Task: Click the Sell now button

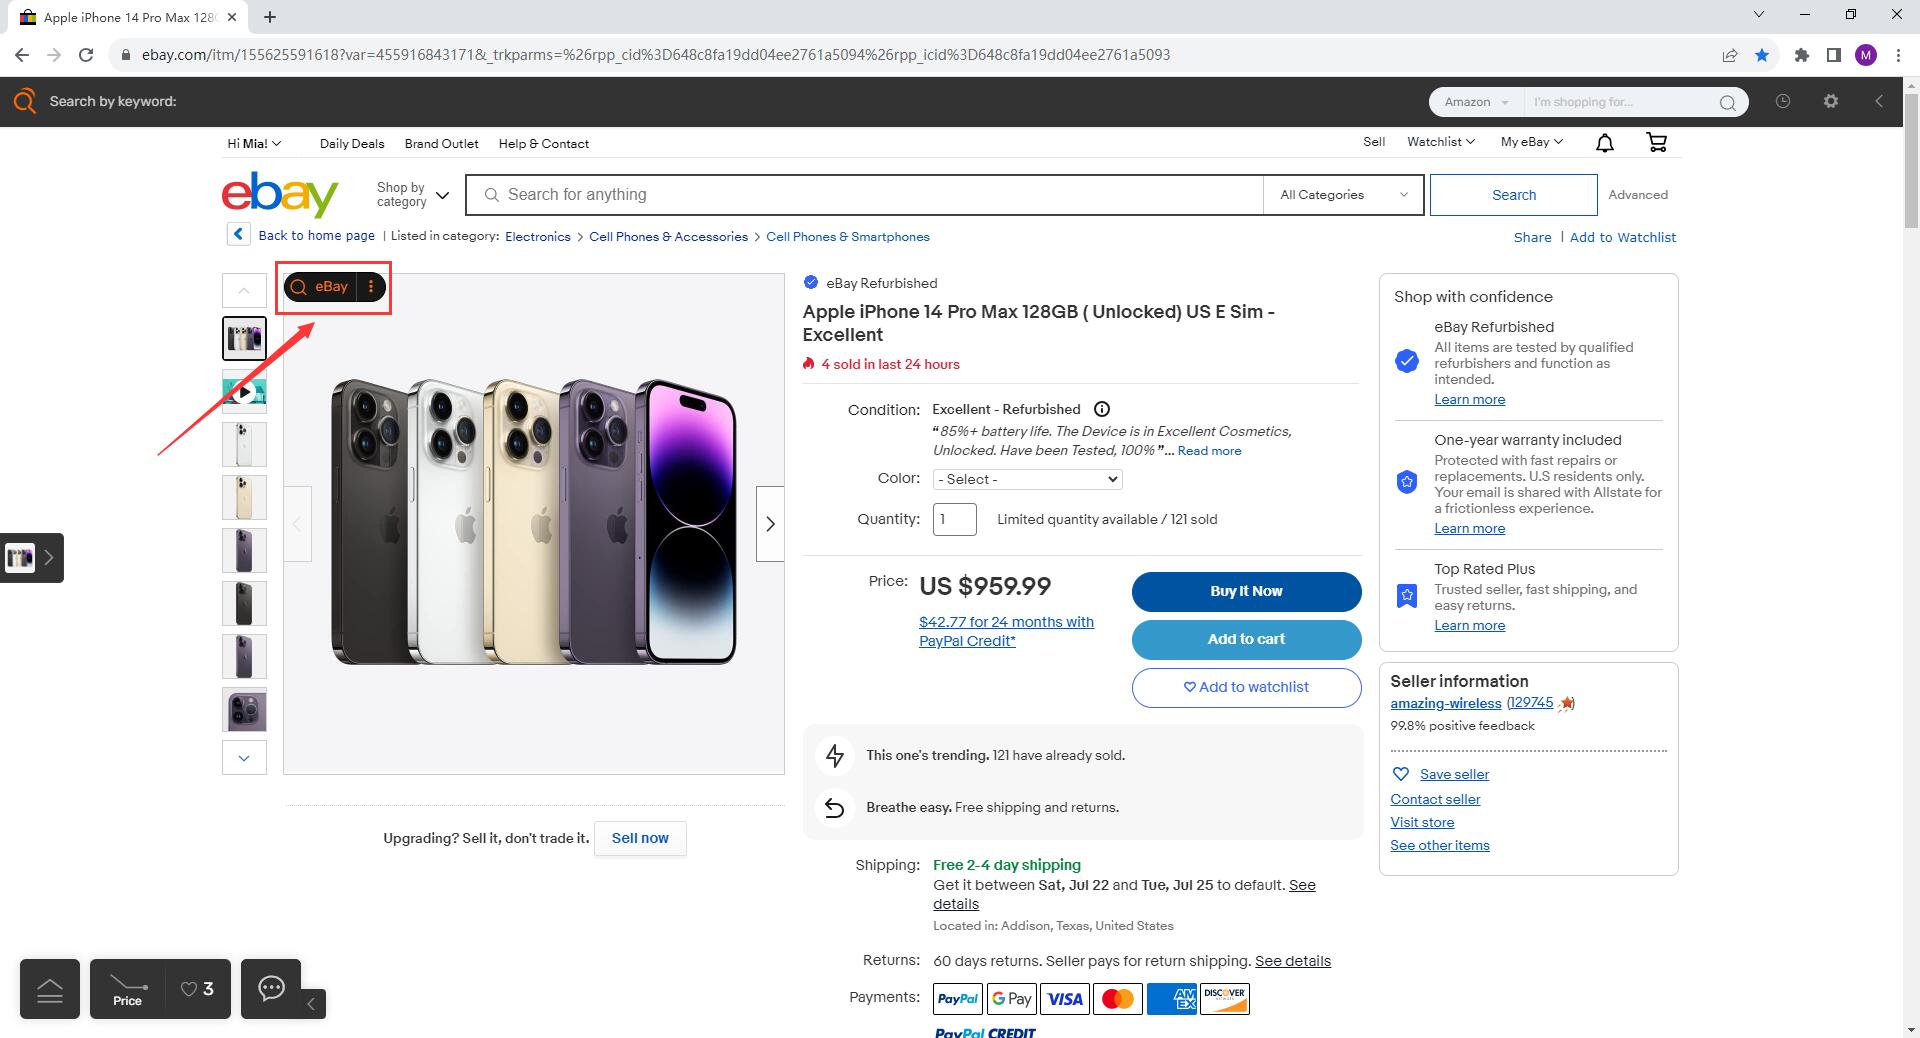Action: (x=640, y=838)
